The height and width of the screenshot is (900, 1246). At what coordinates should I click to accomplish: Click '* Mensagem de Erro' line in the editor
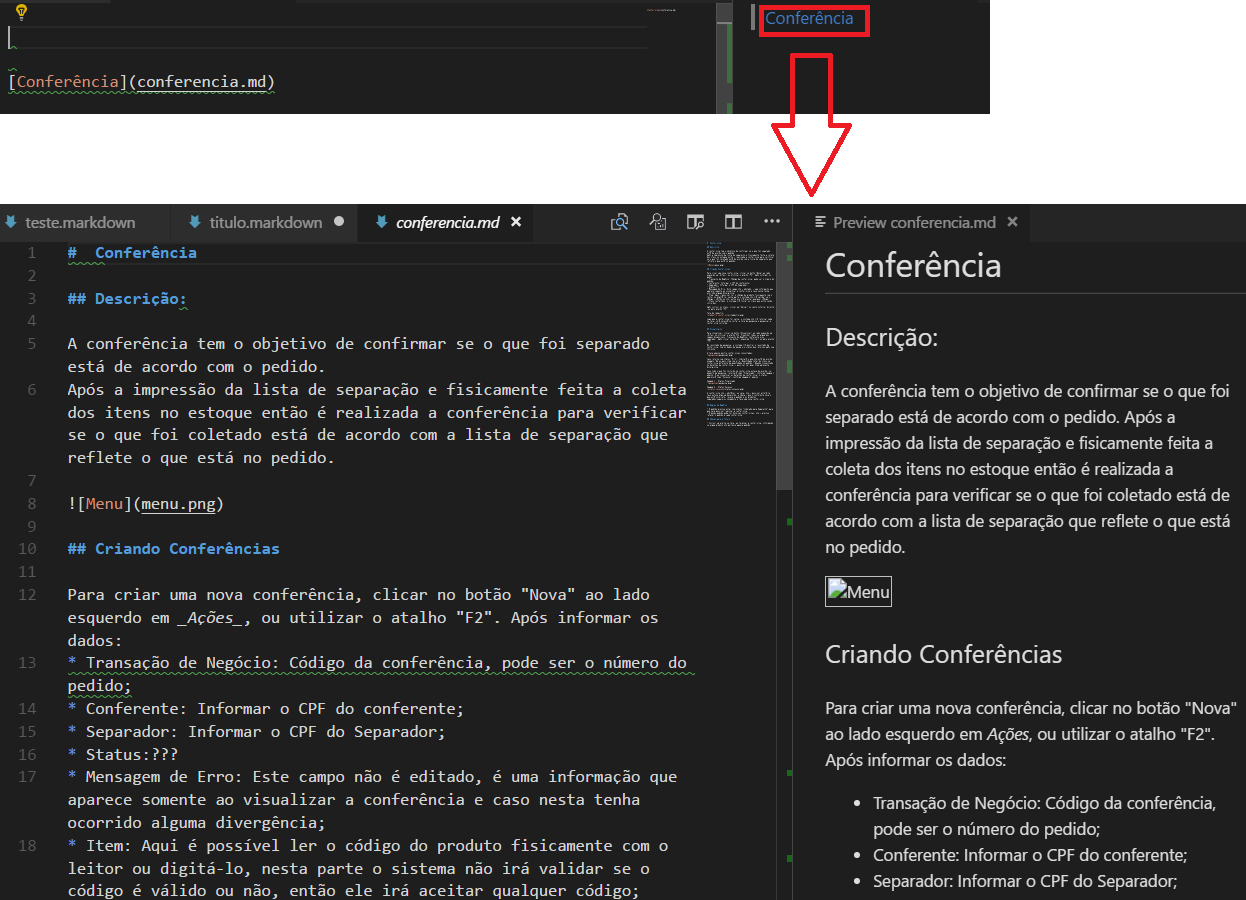tap(372, 800)
